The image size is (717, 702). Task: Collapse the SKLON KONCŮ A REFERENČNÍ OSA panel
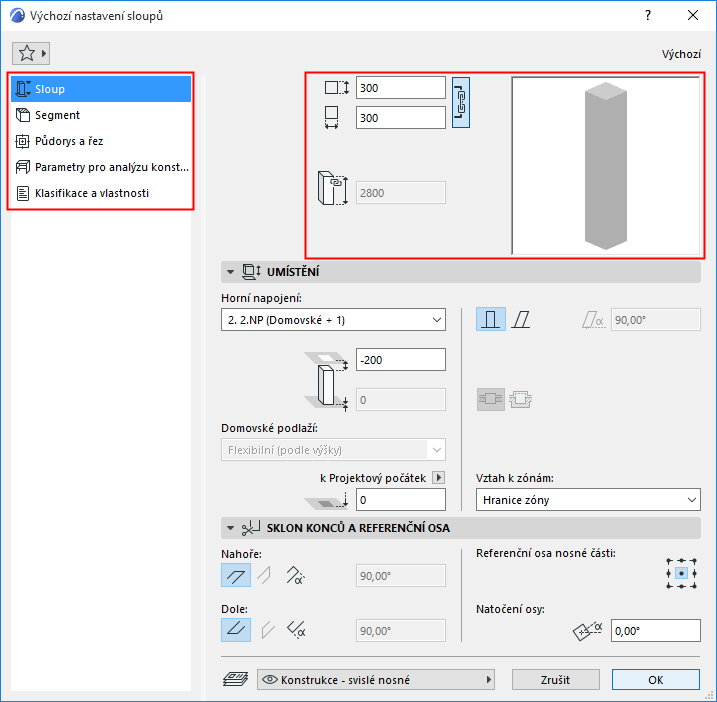click(230, 528)
